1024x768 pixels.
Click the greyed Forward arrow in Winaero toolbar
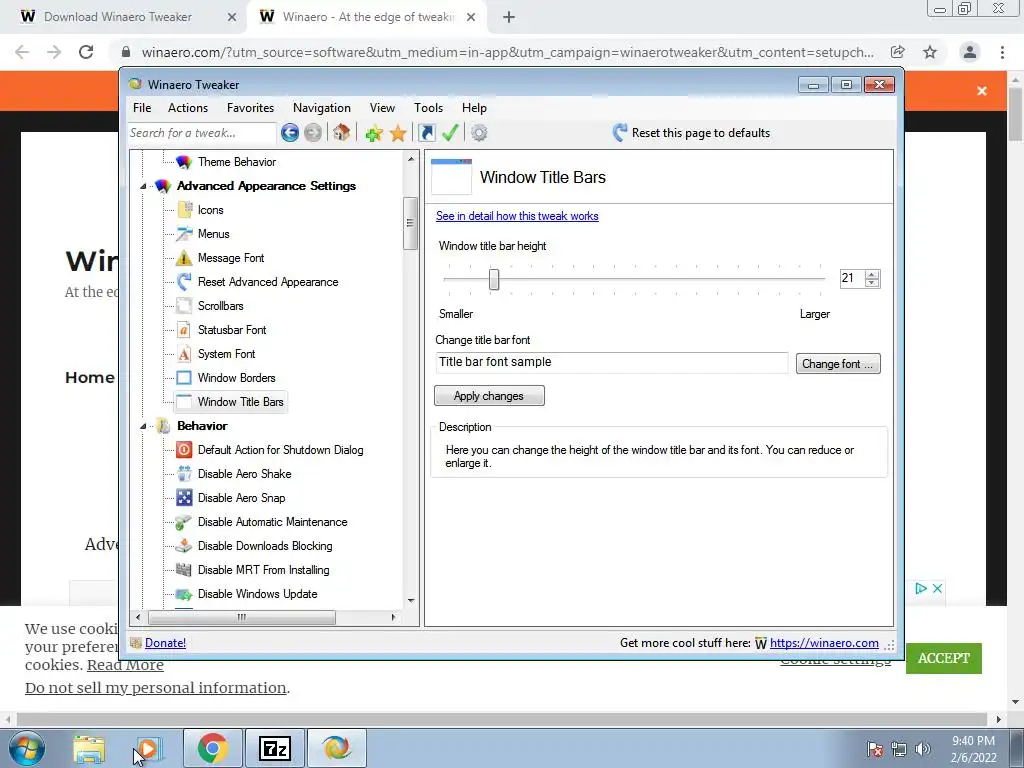coord(313,133)
